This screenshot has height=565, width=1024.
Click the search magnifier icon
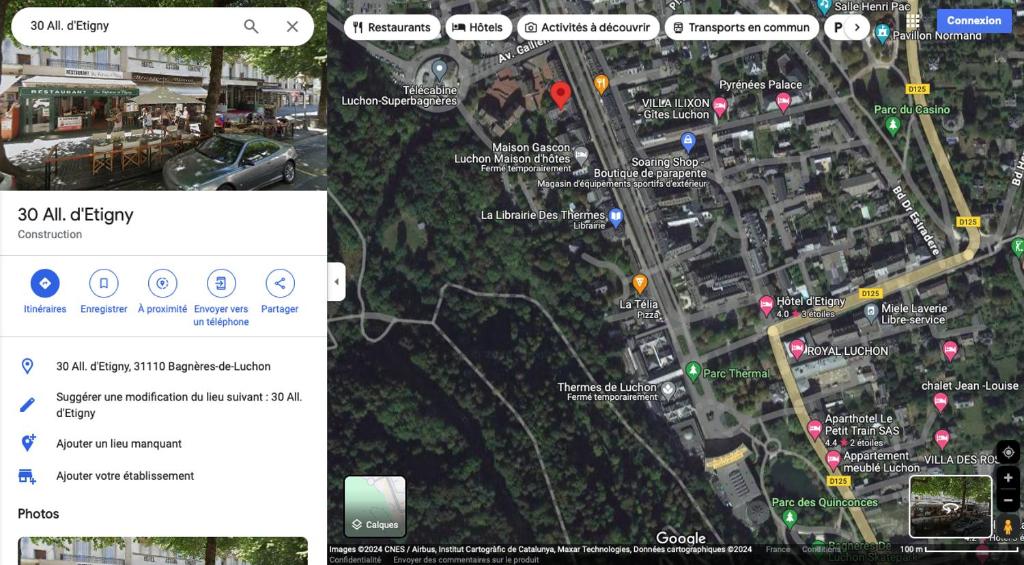pos(251,26)
